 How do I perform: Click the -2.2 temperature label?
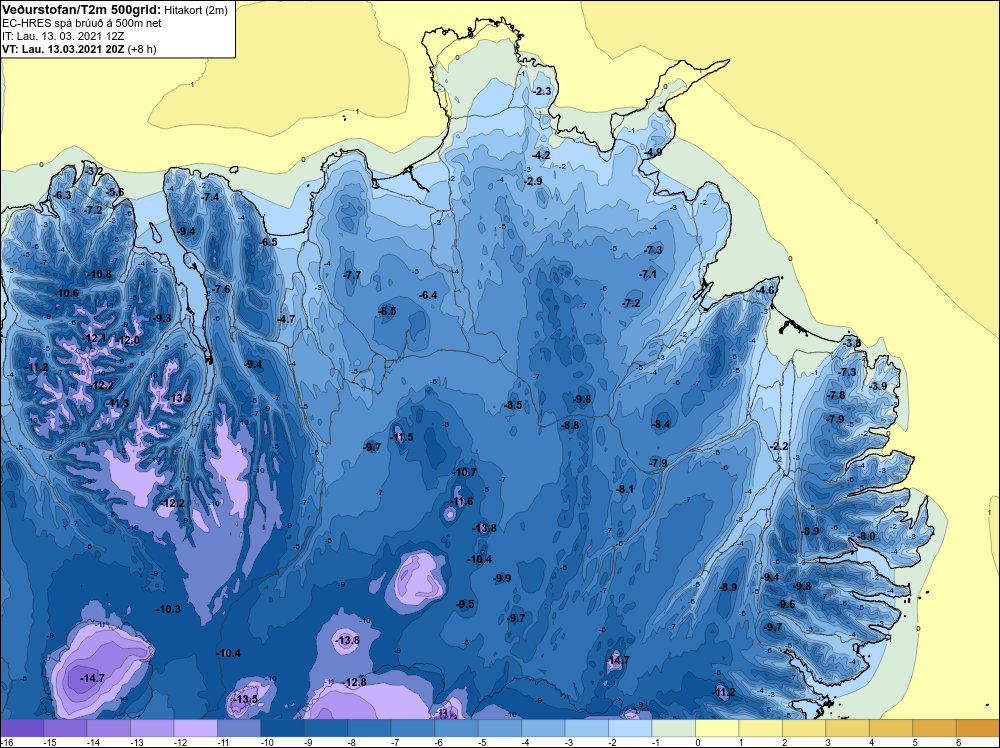pos(779,446)
